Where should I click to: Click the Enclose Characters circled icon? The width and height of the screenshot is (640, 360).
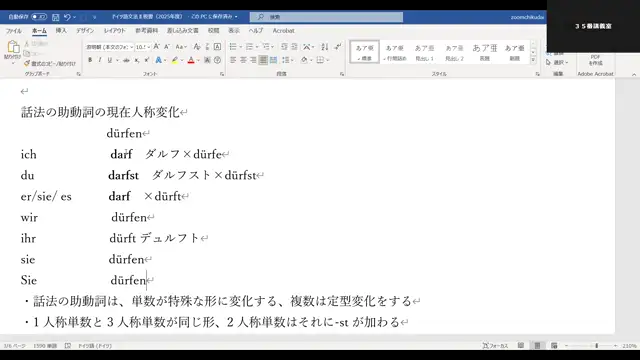(x=217, y=60)
